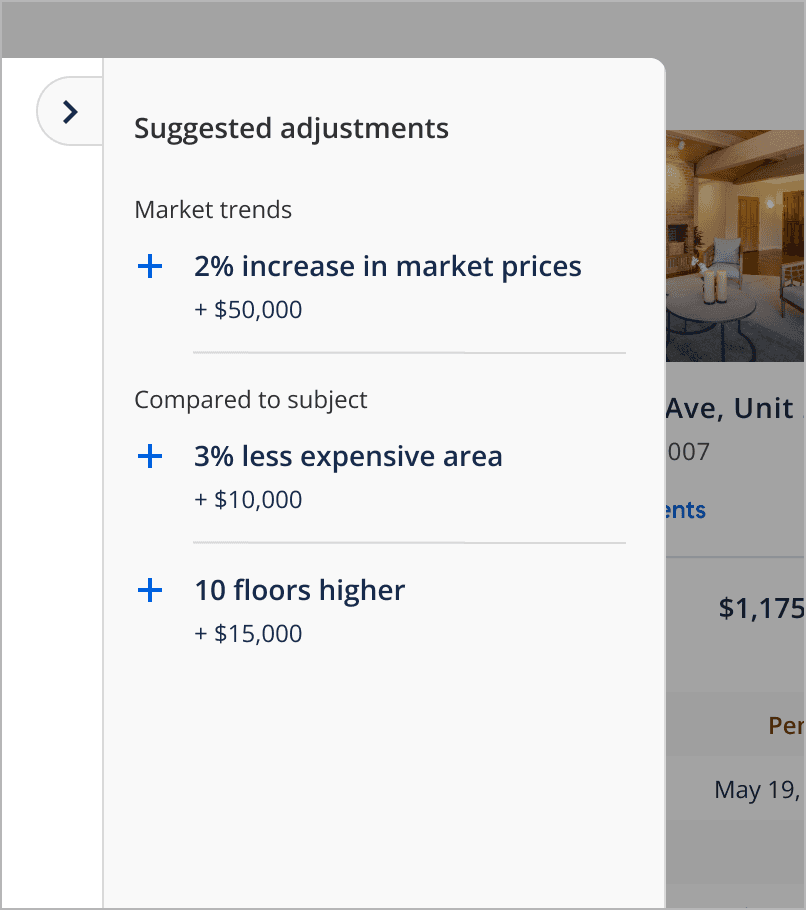806x910 pixels.
Task: Select the '10 floors higher' label
Action: click(x=299, y=591)
